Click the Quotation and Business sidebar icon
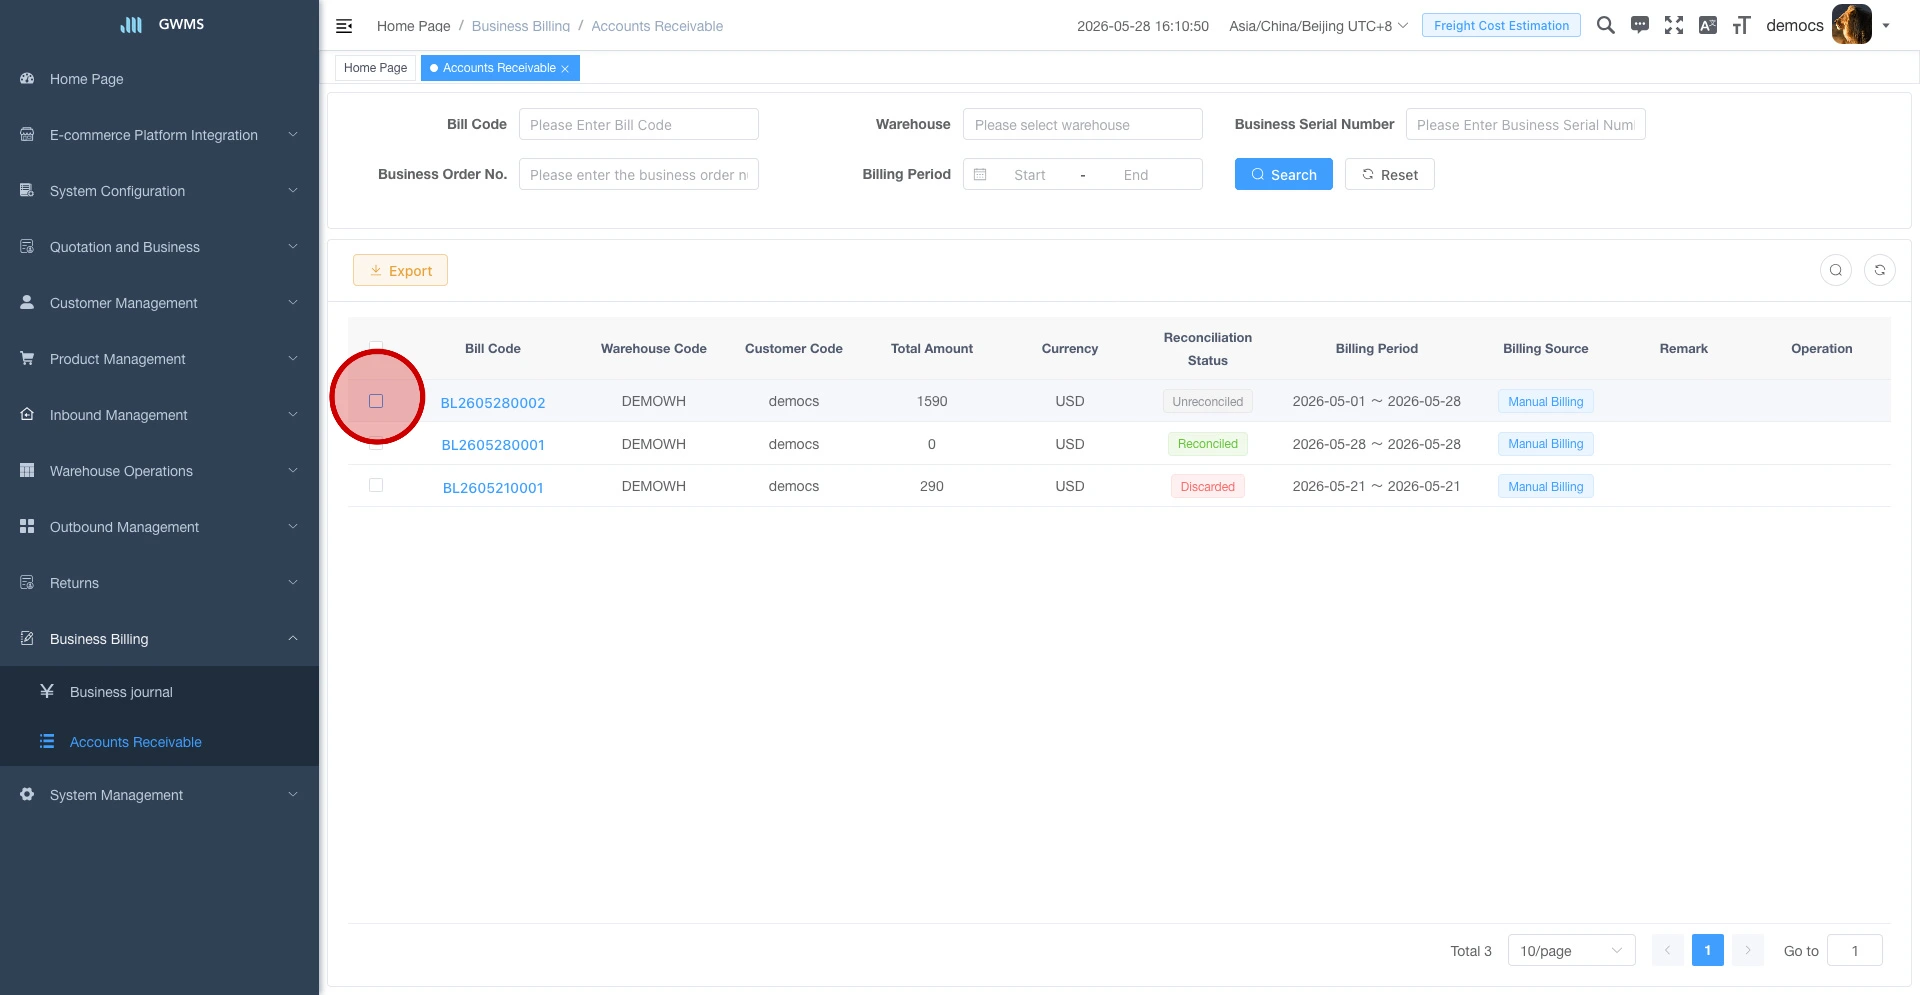The height and width of the screenshot is (995, 1920). coord(27,247)
